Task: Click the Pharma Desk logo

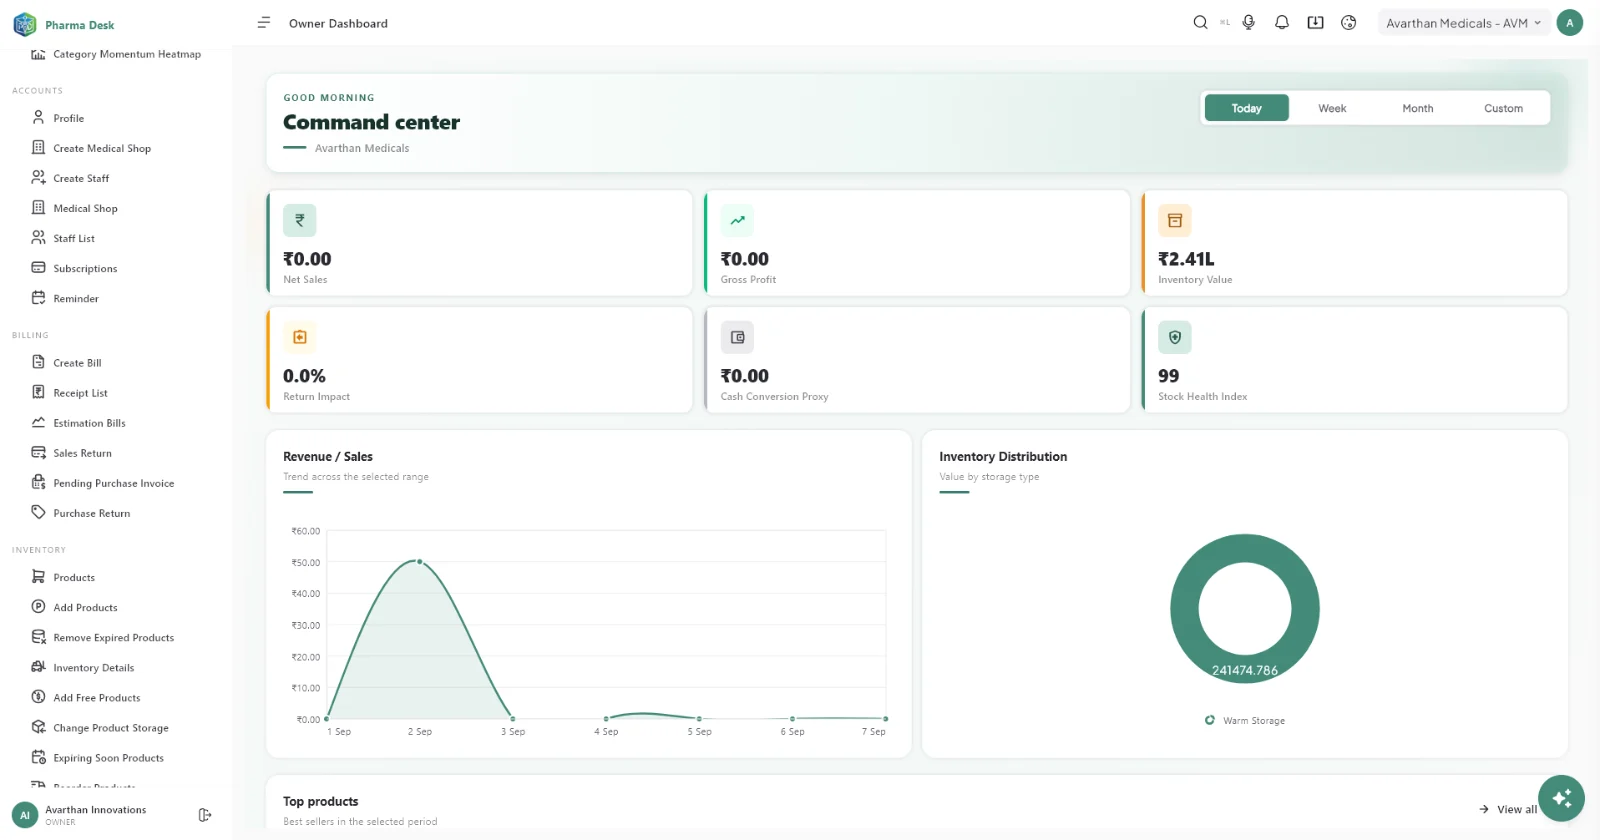Action: click(25, 24)
